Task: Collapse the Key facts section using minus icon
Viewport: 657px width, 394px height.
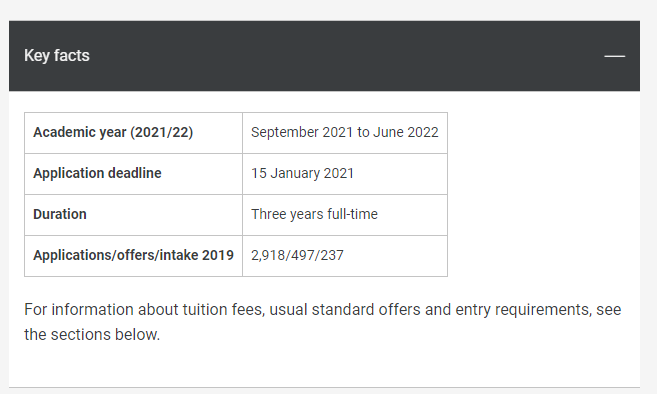Action: 614,56
